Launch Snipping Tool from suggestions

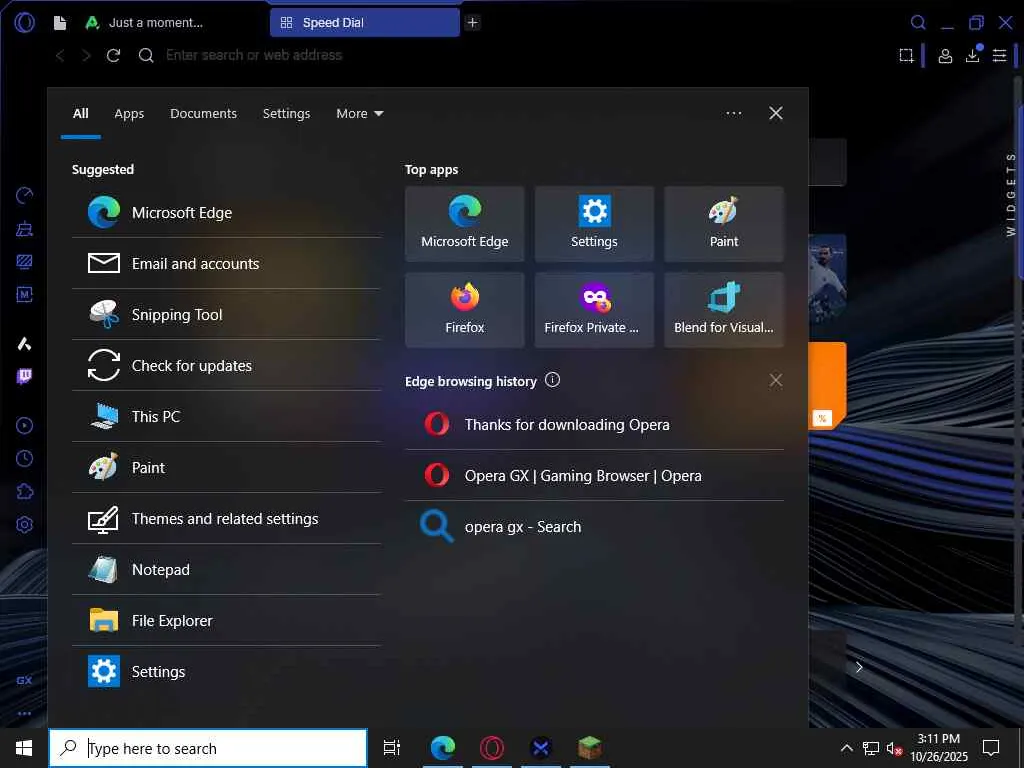(x=226, y=314)
